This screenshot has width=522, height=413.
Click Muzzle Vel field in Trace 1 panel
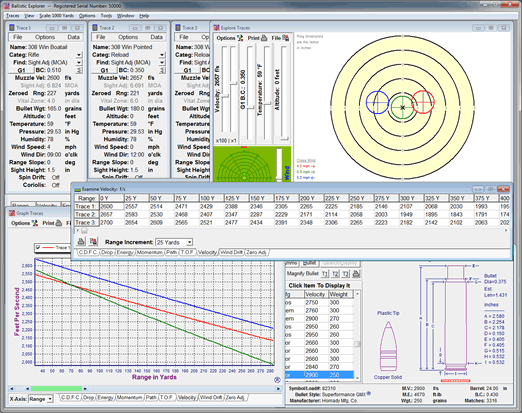(x=54, y=78)
